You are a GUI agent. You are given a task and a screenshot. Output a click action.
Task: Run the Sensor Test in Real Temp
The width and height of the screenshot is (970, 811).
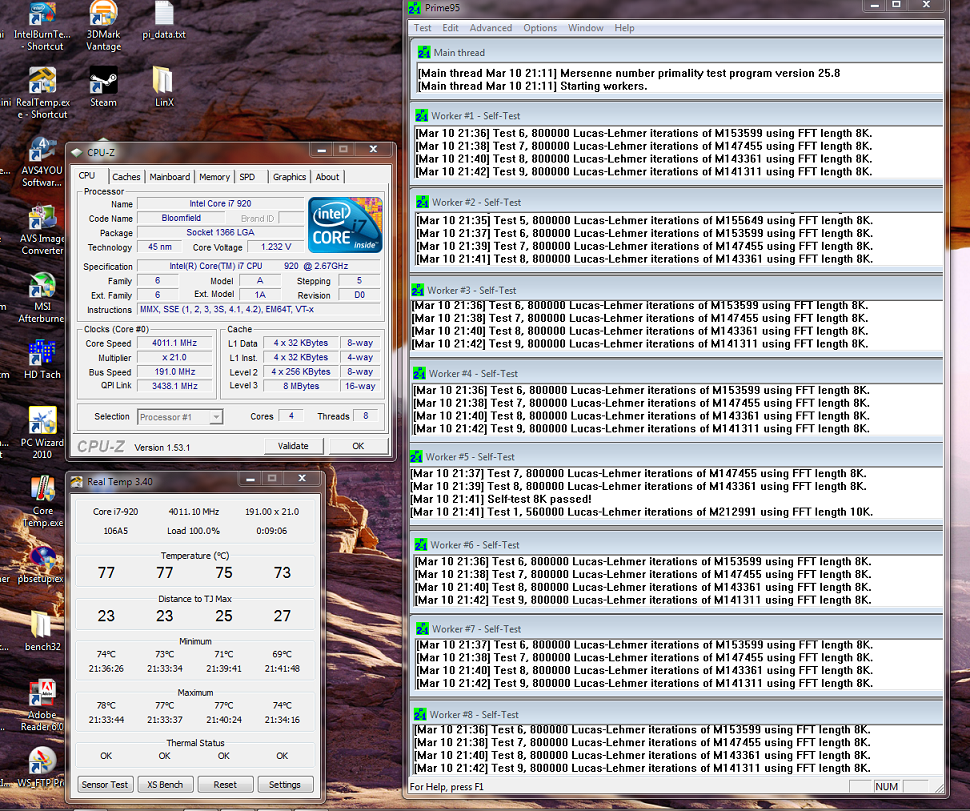click(x=104, y=784)
